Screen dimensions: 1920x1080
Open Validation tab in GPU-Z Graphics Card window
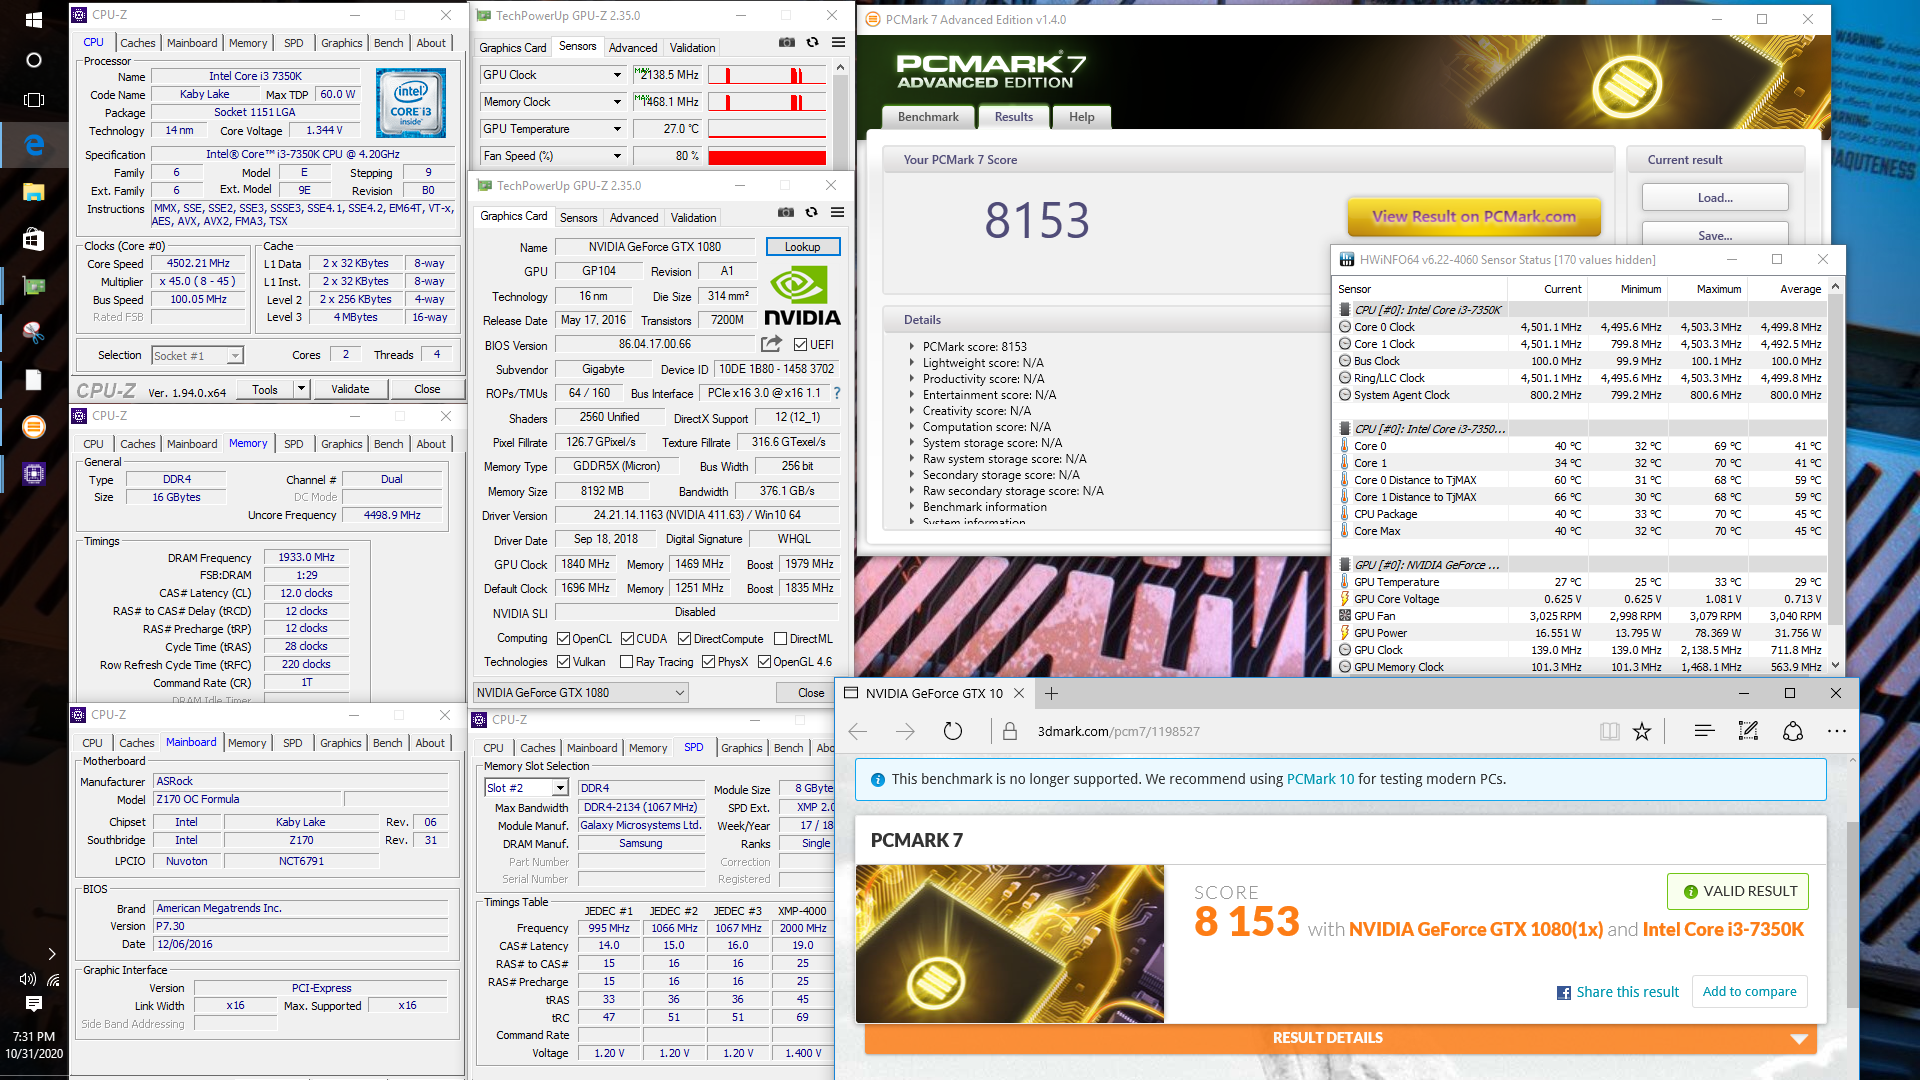coord(693,217)
